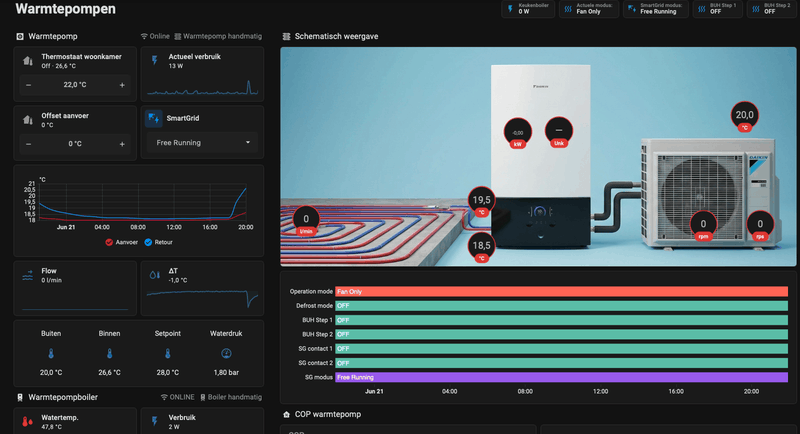Click the Warmtepomp handmatig mode toggle
Screen dimensions: 800x434
(218, 36)
